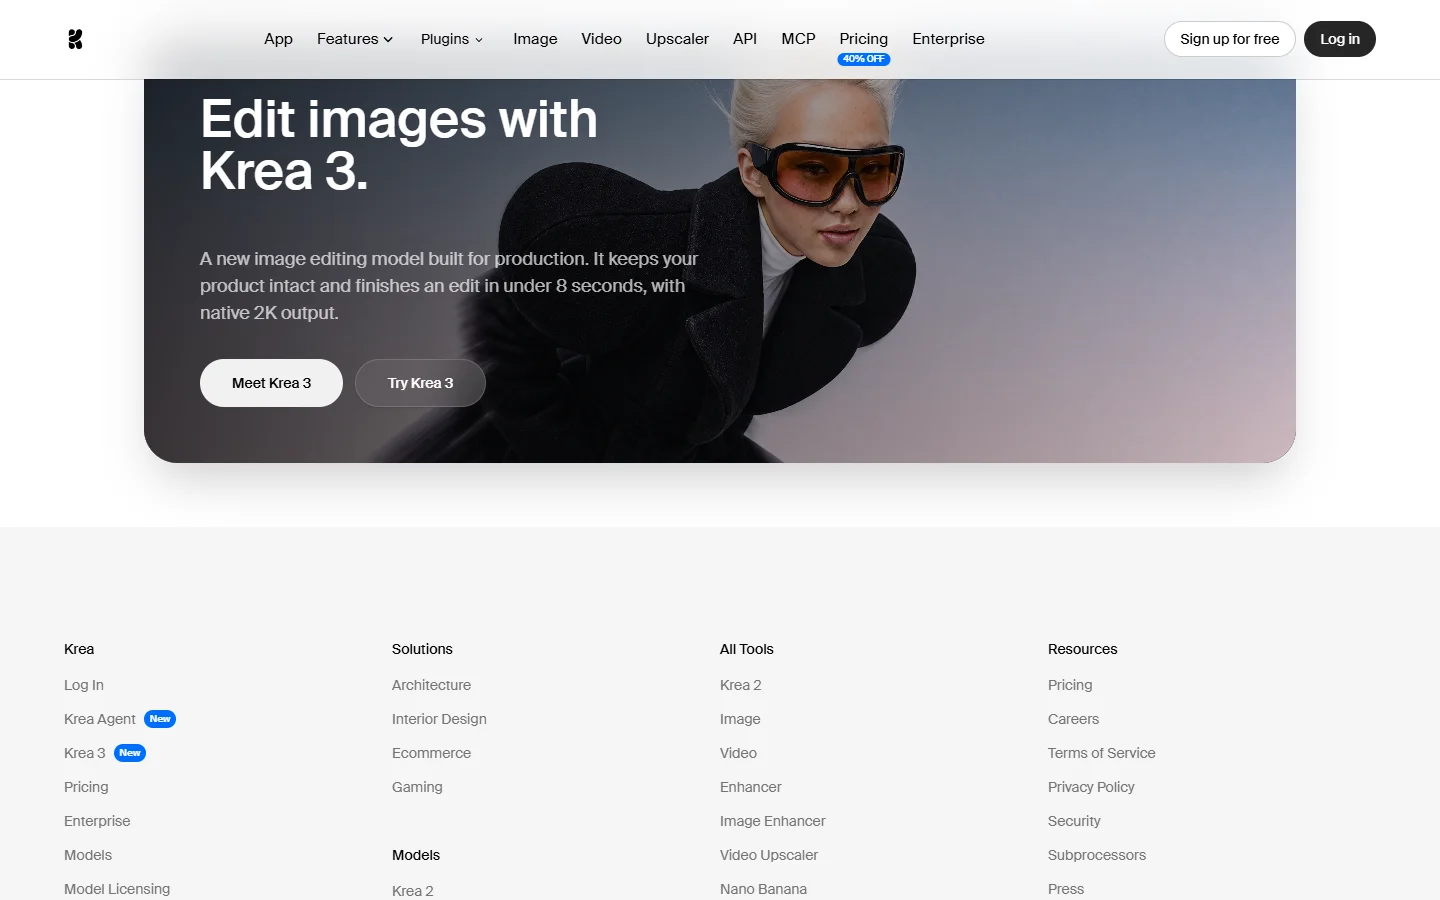This screenshot has height=900, width=1440.
Task: Click the Sign up for free button
Action: pos(1230,39)
